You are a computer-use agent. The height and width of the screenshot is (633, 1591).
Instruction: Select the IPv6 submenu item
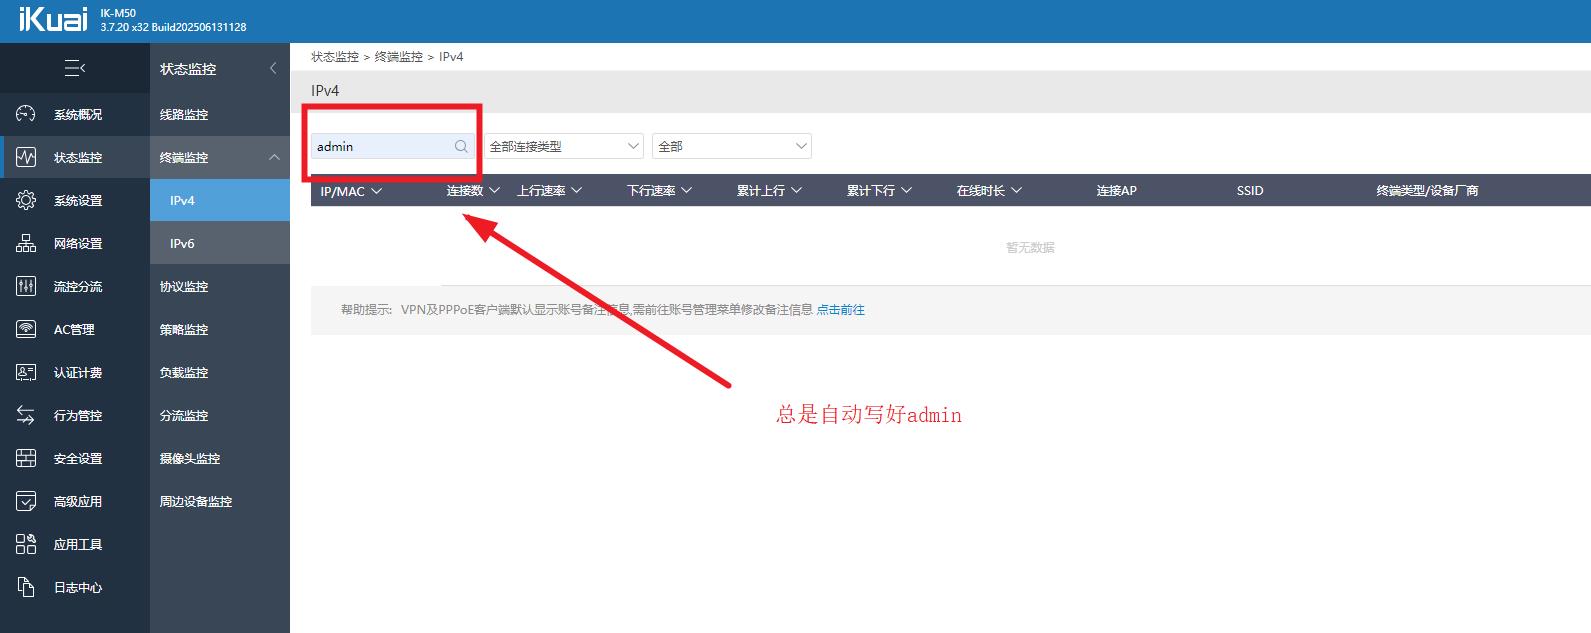(x=182, y=243)
